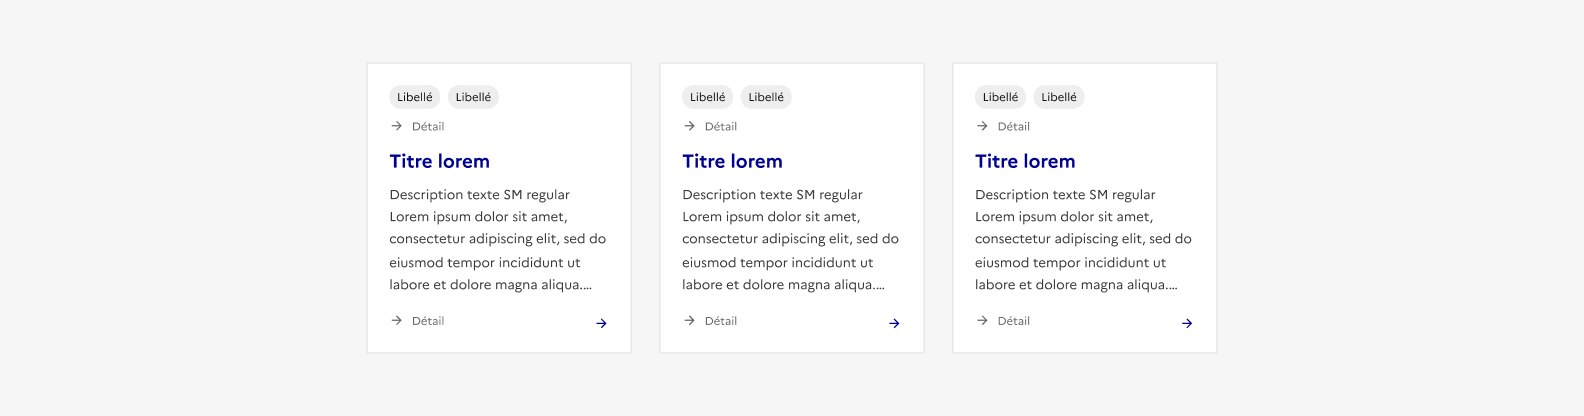Click the bottom Détail arrow icon in first card

coord(396,321)
